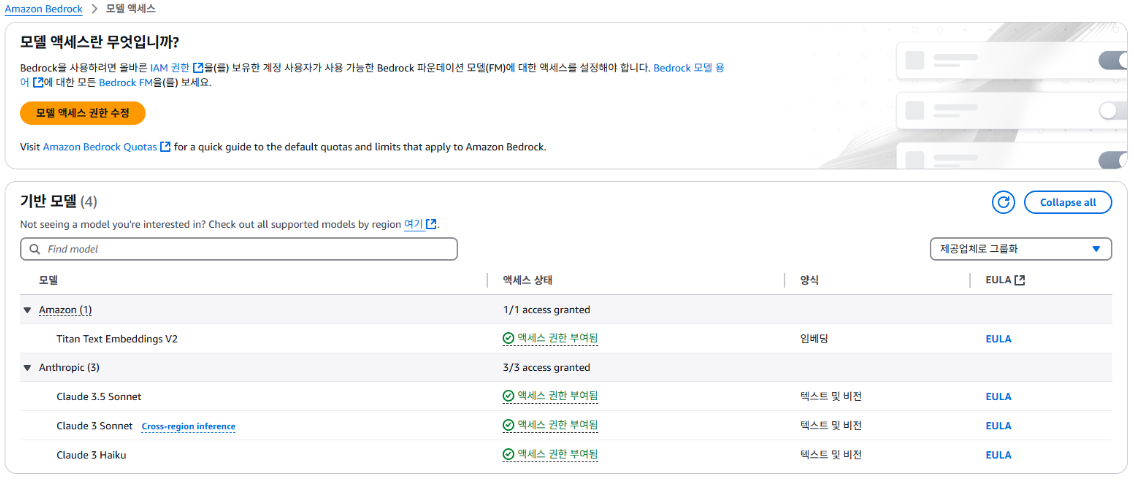Open the 제공업체로 그룹화 dropdown
Image resolution: width=1134 pixels, height=481 pixels.
1020,249
